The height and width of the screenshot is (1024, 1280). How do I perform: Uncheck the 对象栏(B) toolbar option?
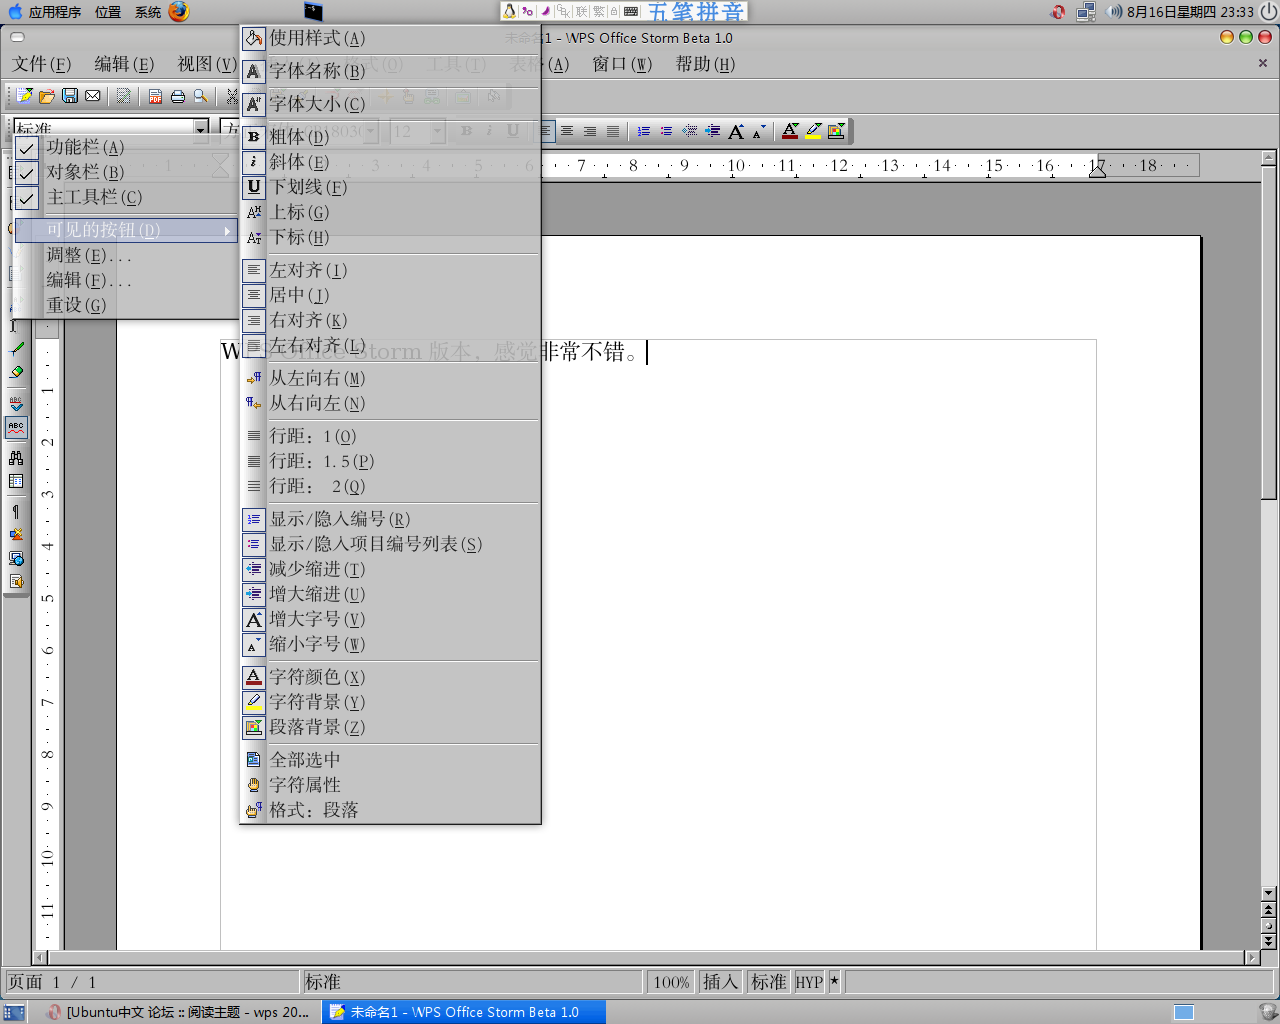pyautogui.click(x=125, y=172)
